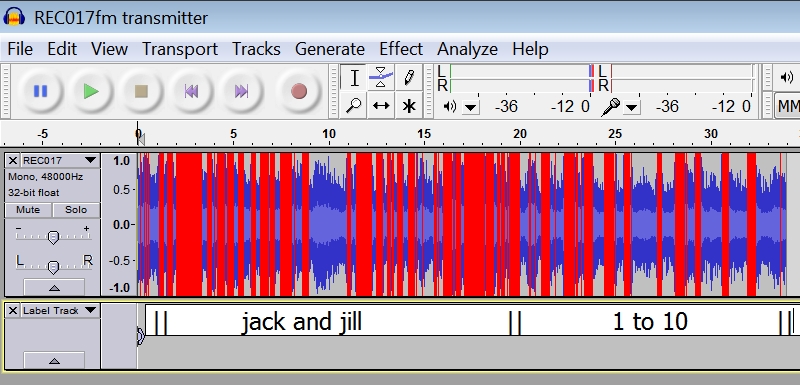This screenshot has width=800, height=385.
Task: Solo the REC017 track
Action: coord(76,210)
